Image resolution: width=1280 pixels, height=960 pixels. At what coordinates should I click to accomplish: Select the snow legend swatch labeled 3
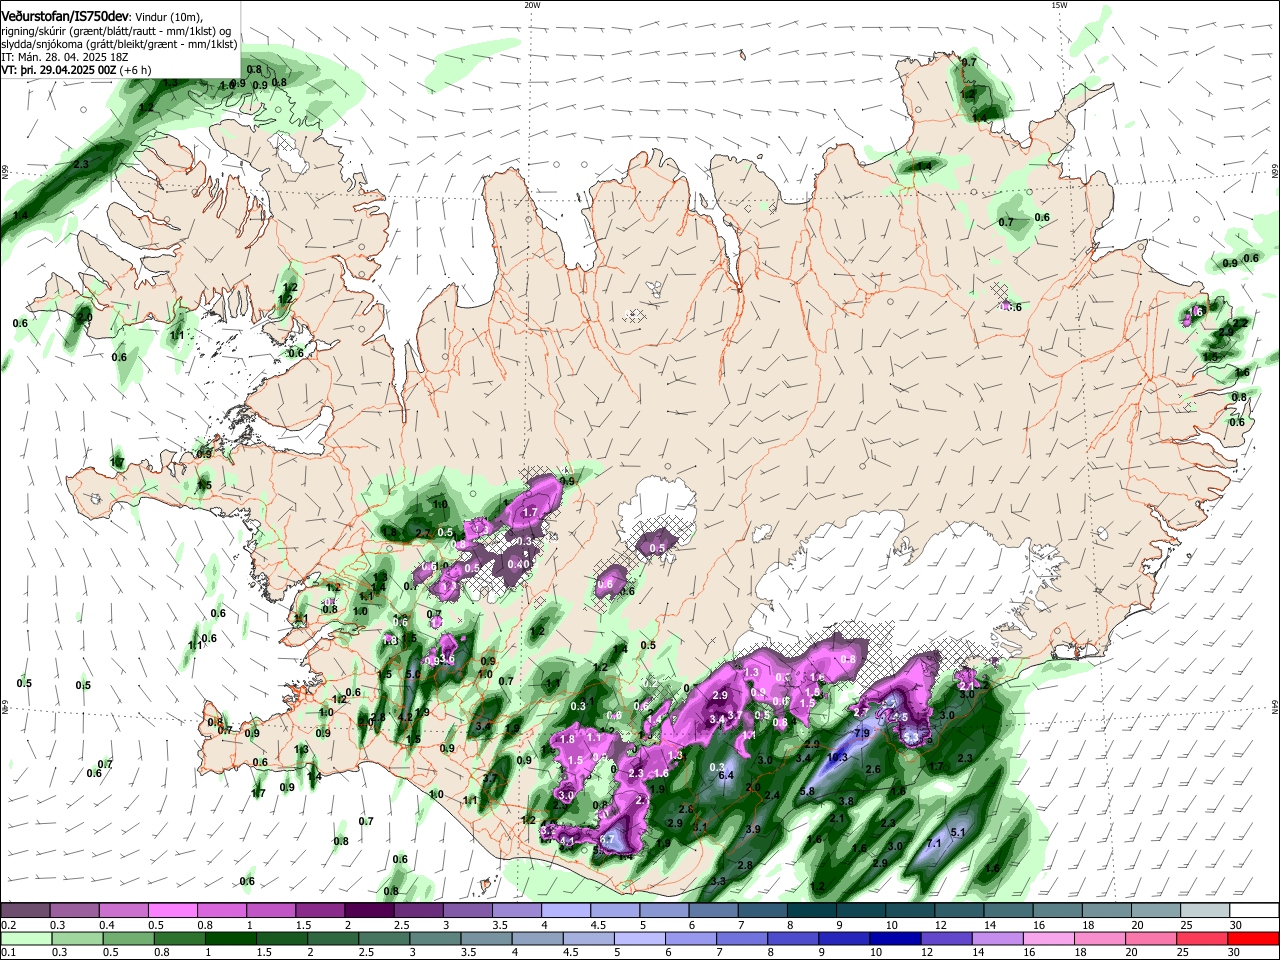point(467,910)
